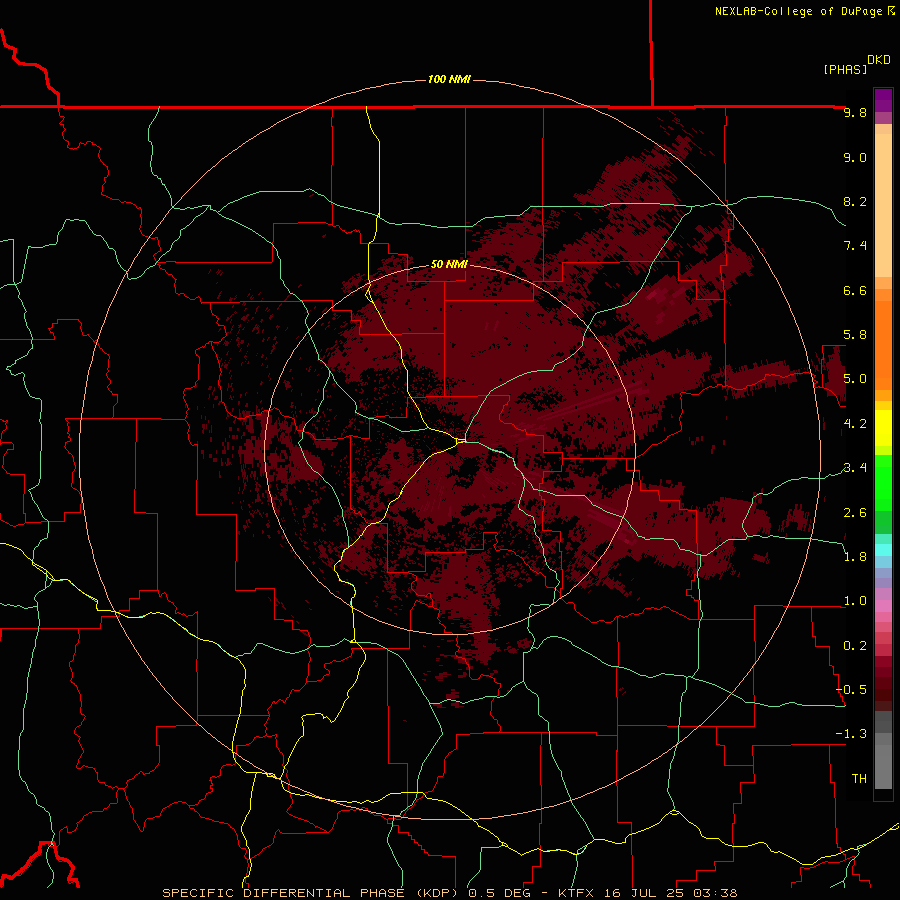
Task: Click the [PHAS] units label
Action: (845, 69)
